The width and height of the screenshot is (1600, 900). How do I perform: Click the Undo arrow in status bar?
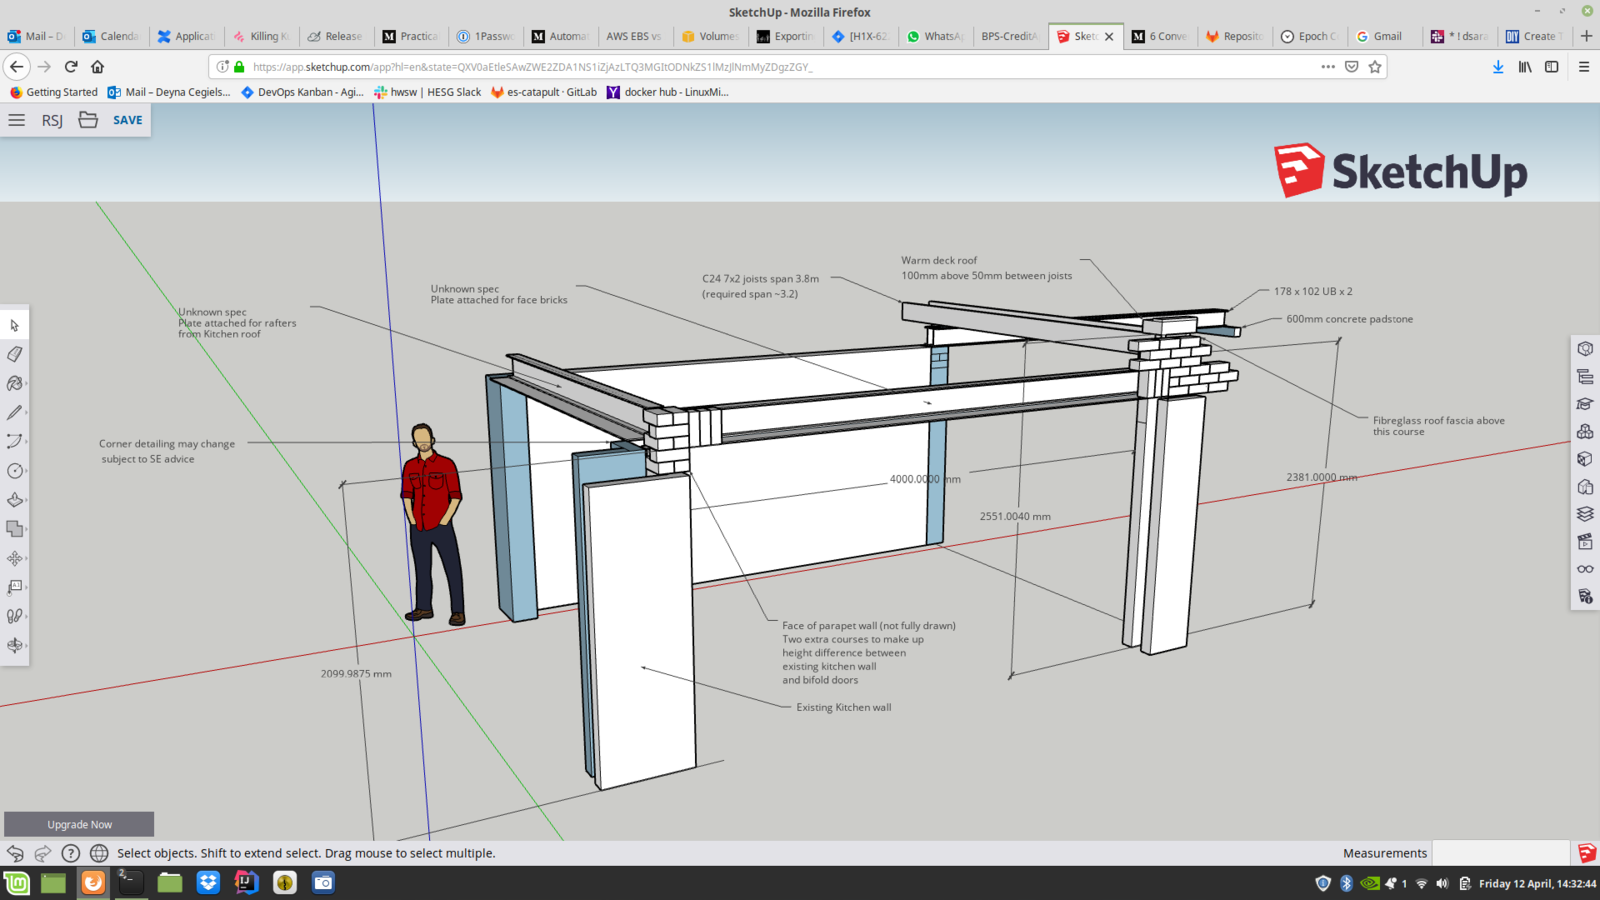tap(15, 853)
